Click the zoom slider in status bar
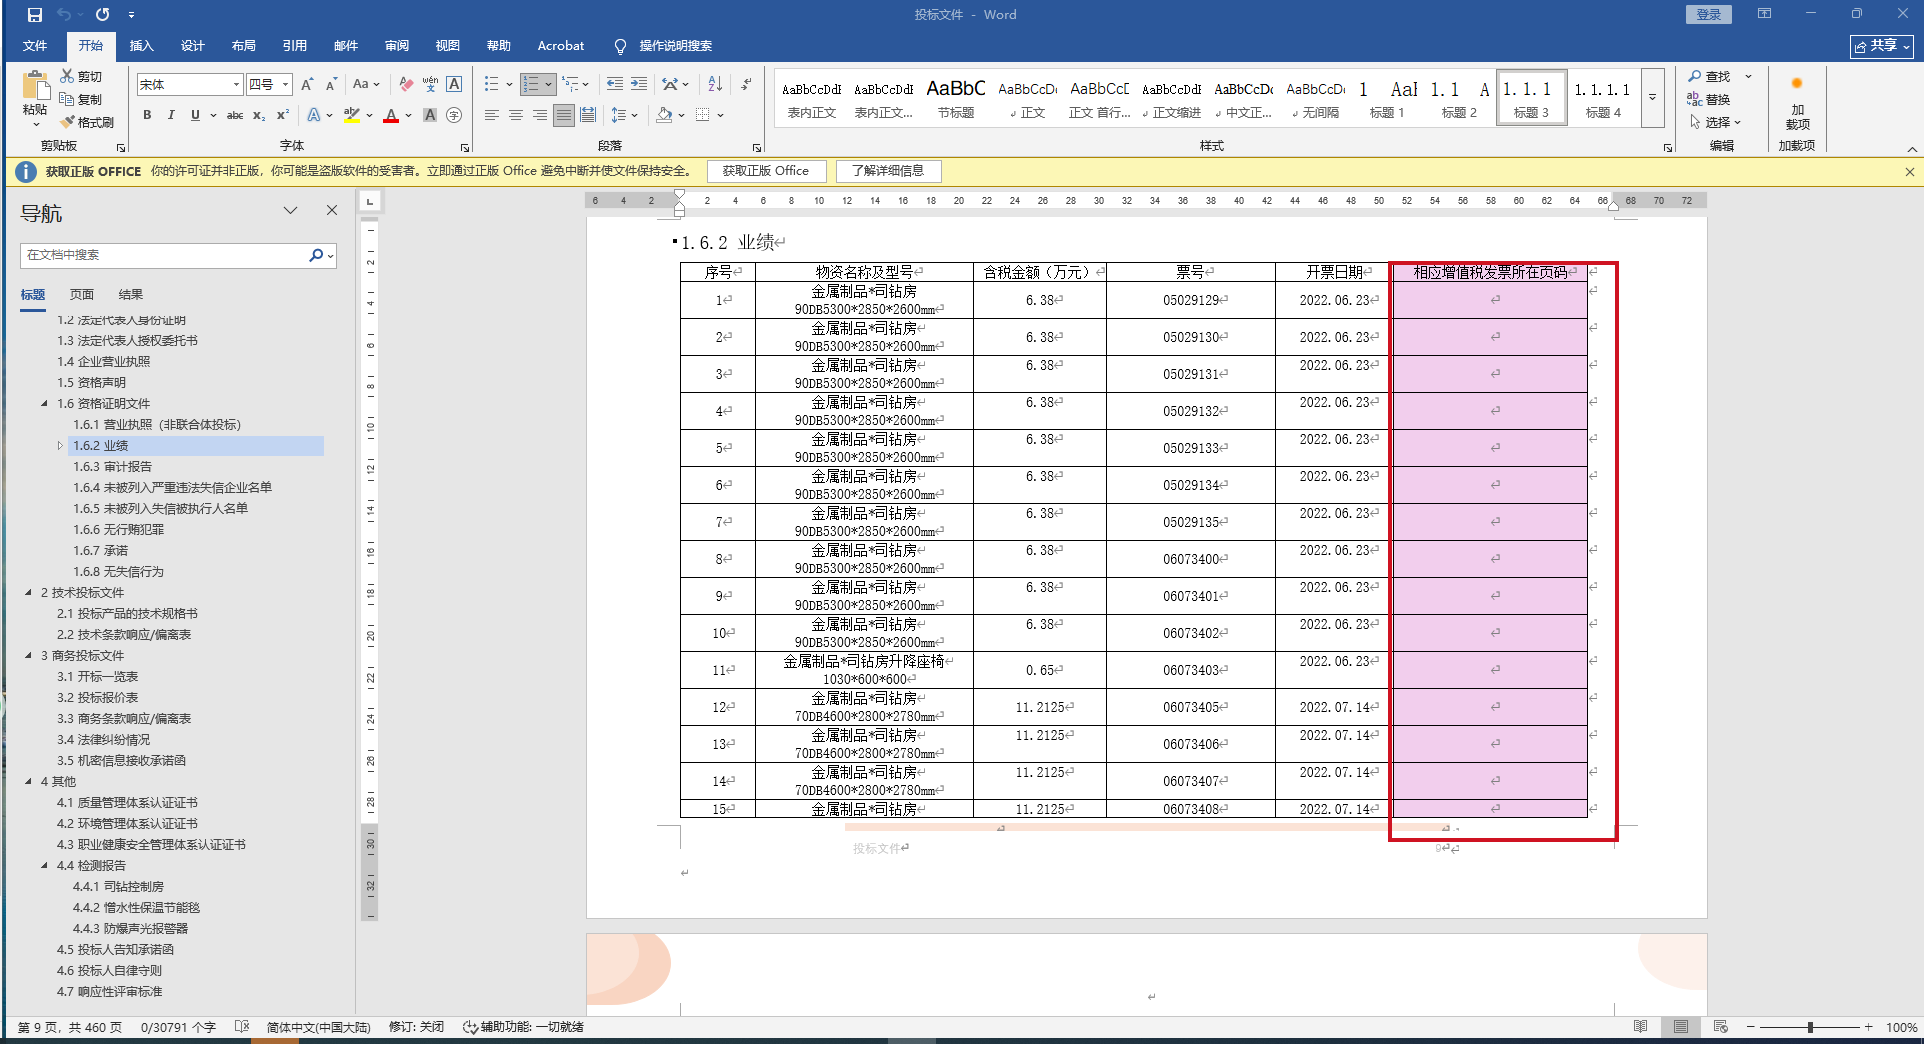This screenshot has width=1924, height=1044. tap(1810, 1027)
